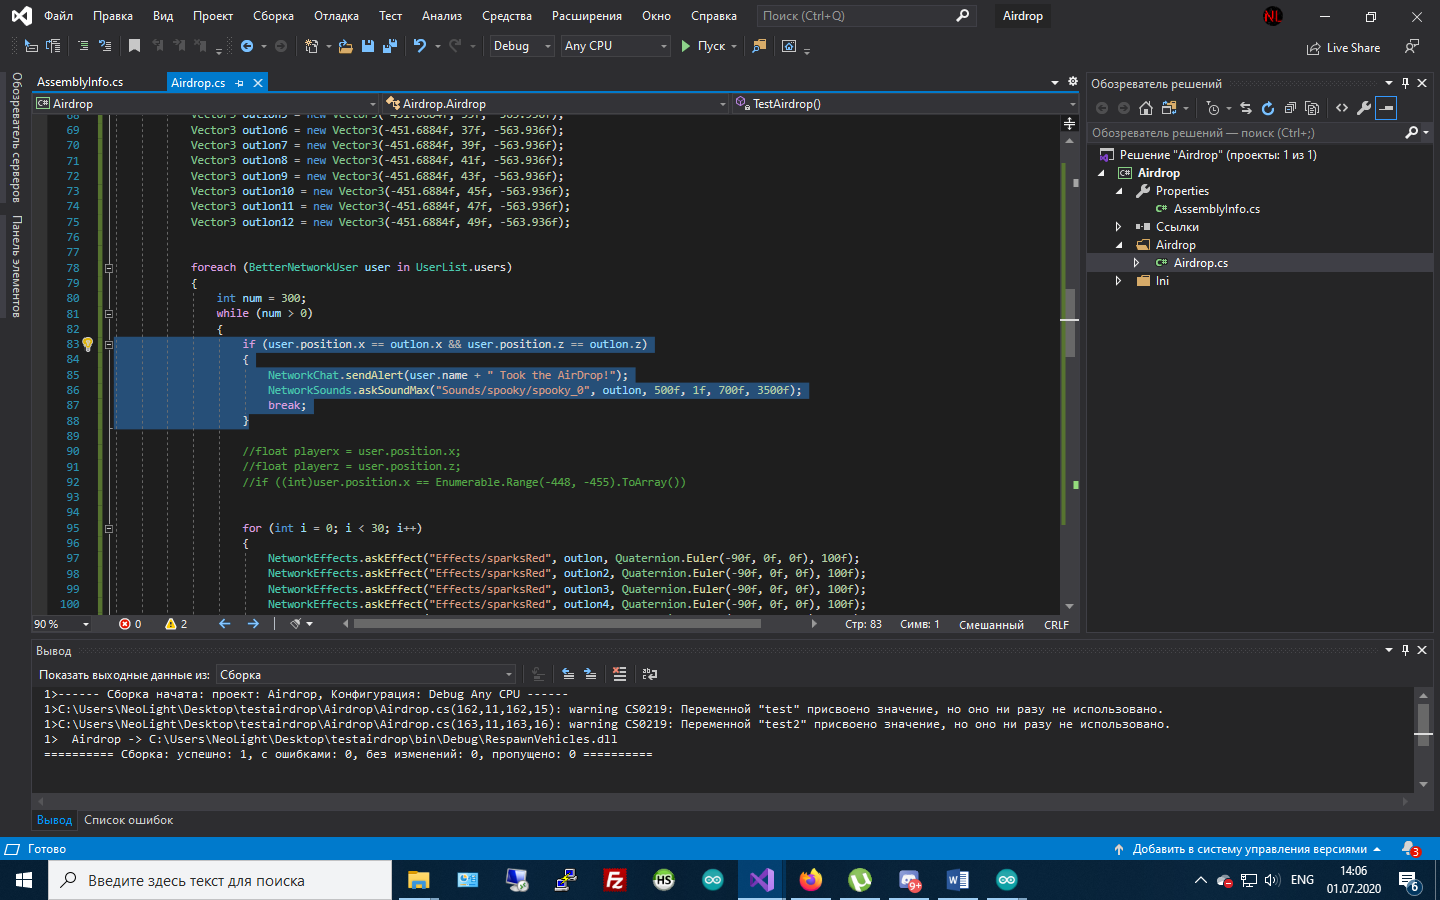The width and height of the screenshot is (1440, 900).
Task: Open the Airdrop.Airdrop class navigation dropdown
Action: click(x=556, y=104)
